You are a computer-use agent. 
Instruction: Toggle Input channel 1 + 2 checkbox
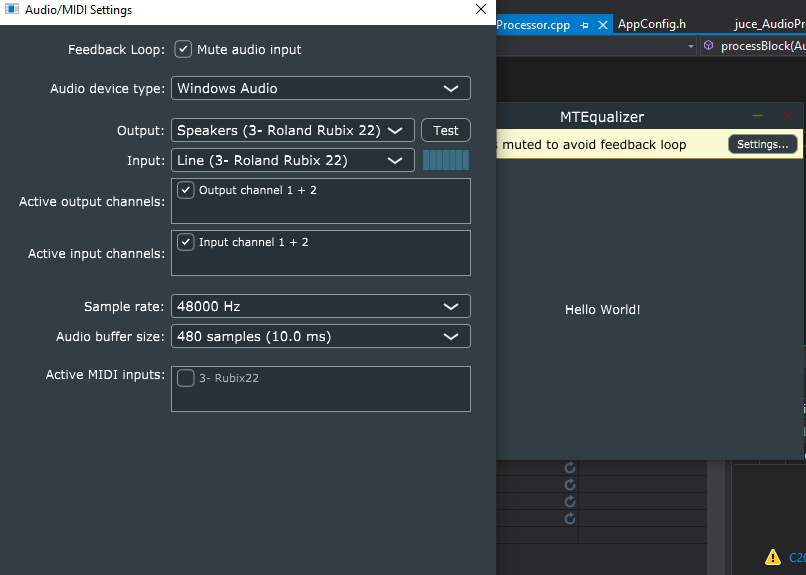(x=186, y=242)
